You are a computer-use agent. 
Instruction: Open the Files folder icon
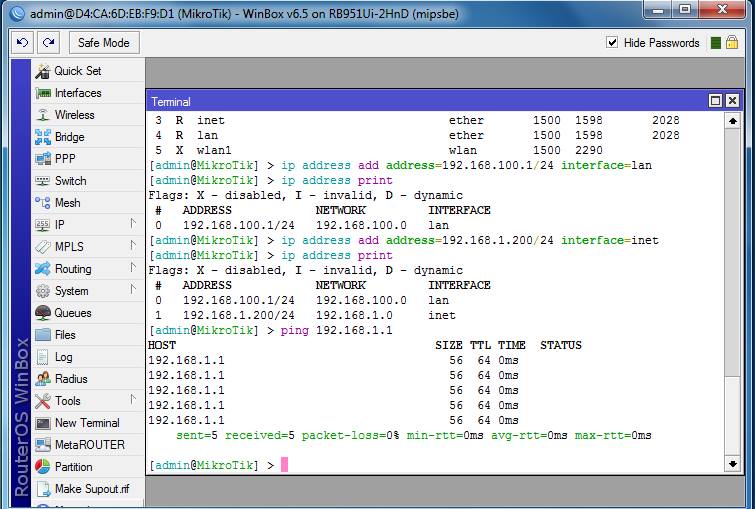(42, 334)
